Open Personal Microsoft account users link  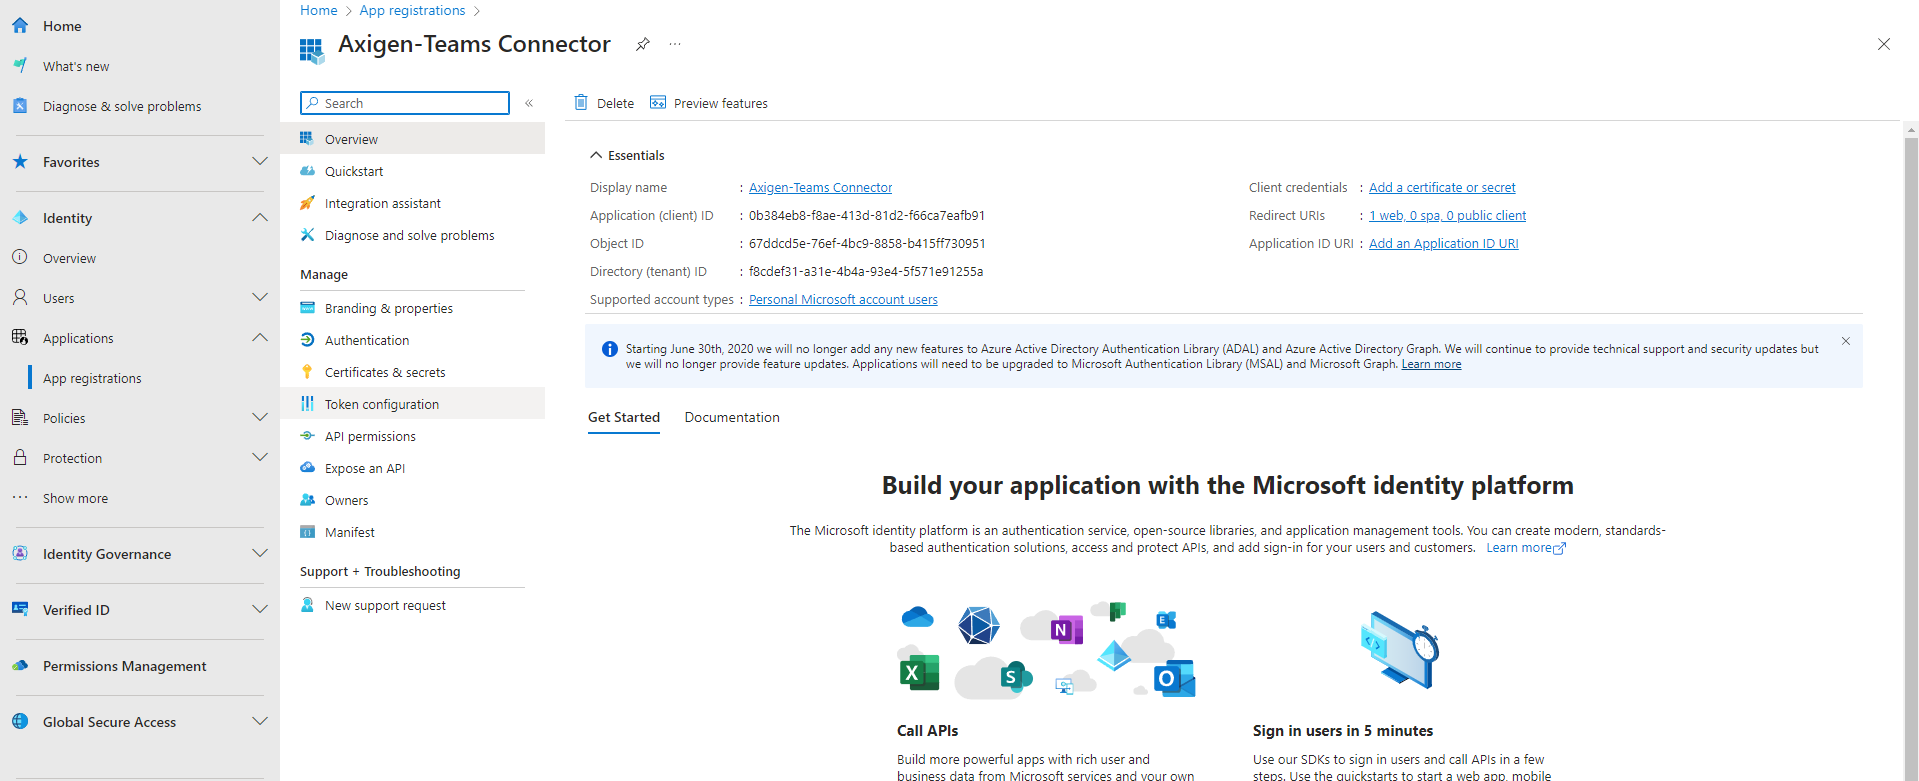coord(843,300)
